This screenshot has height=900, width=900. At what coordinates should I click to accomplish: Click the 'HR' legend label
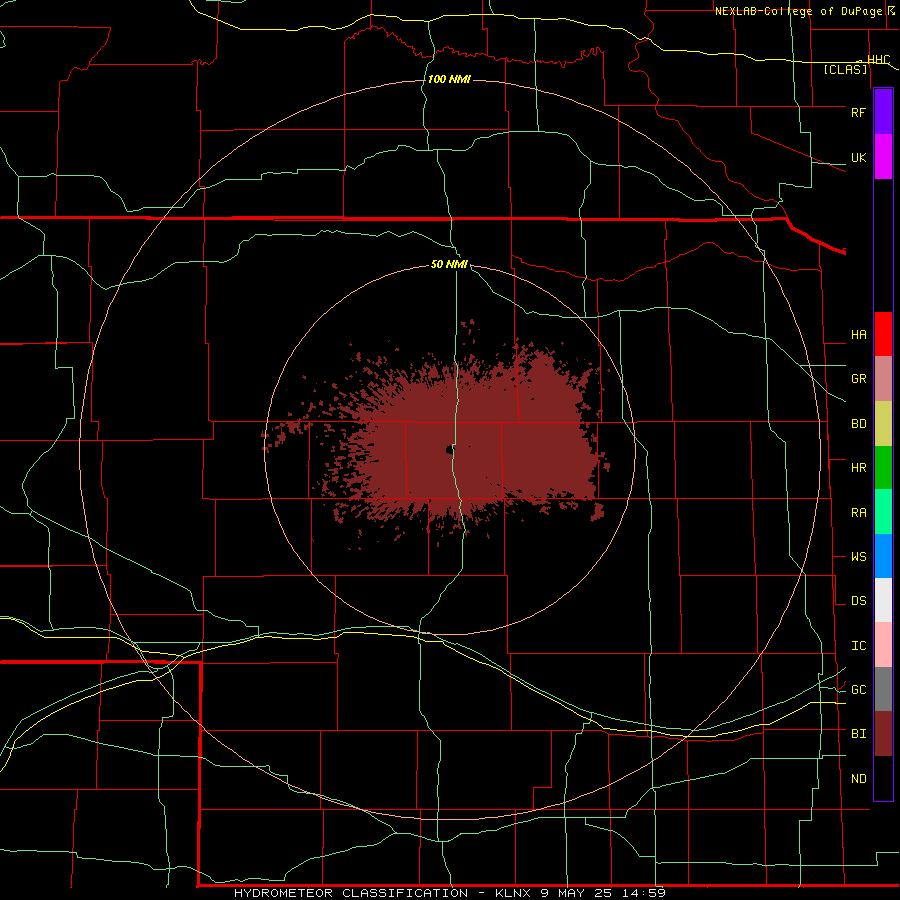(x=859, y=468)
